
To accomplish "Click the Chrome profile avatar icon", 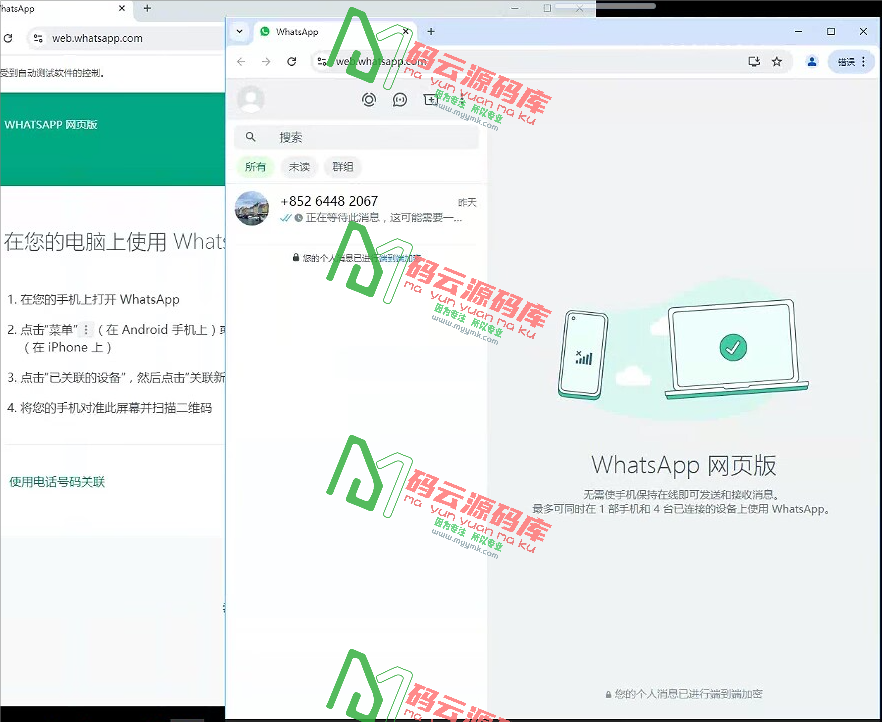I will [812, 61].
